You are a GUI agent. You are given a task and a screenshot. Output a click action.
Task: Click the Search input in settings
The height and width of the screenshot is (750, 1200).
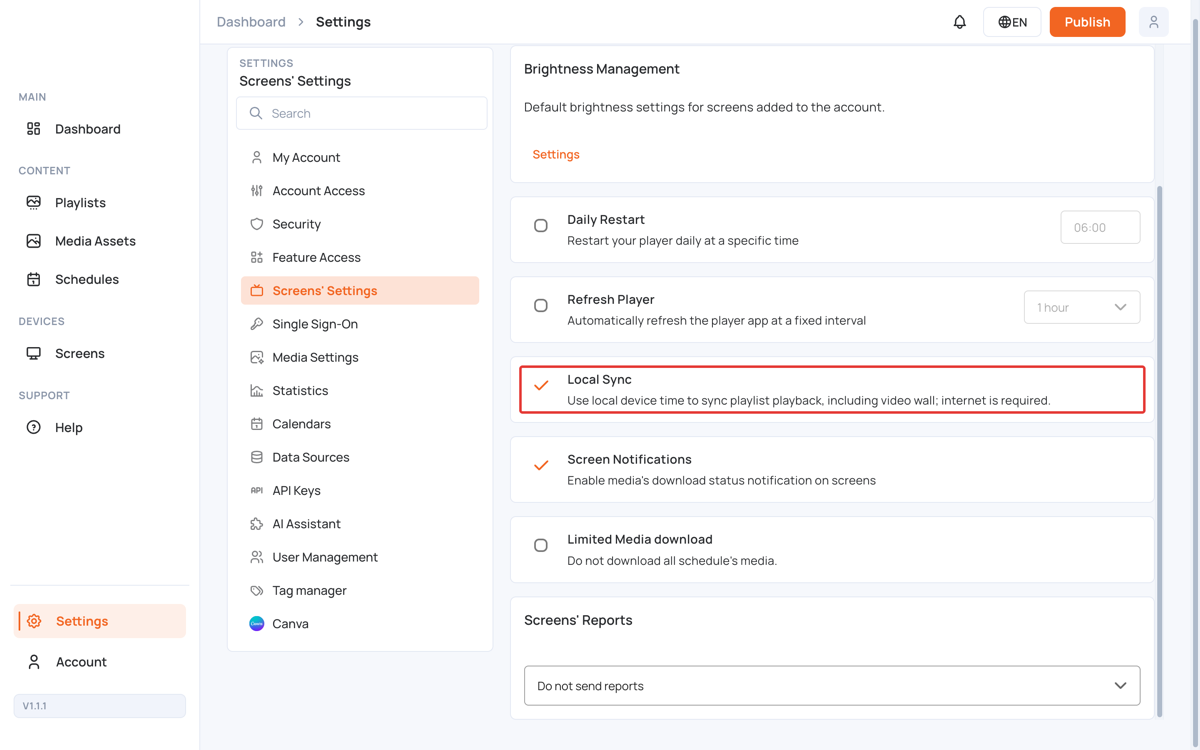point(362,113)
